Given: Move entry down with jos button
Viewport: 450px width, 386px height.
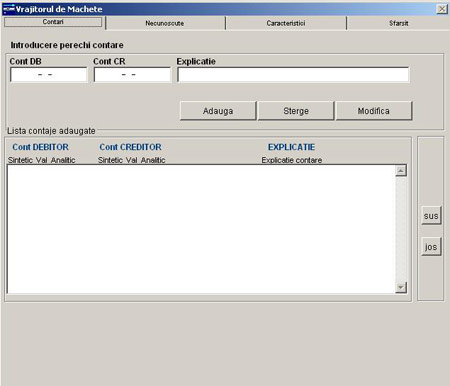Looking at the screenshot, I should click(431, 247).
